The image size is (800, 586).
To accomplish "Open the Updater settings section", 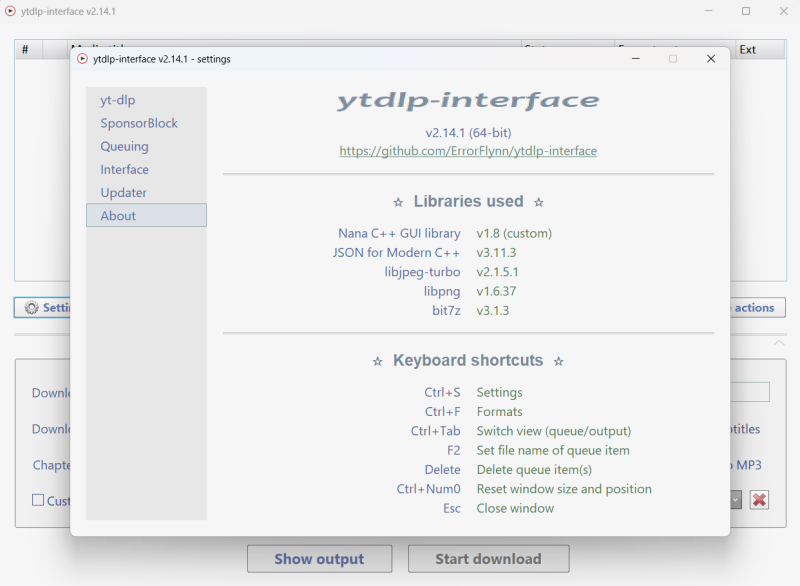I will pyautogui.click(x=123, y=192).
